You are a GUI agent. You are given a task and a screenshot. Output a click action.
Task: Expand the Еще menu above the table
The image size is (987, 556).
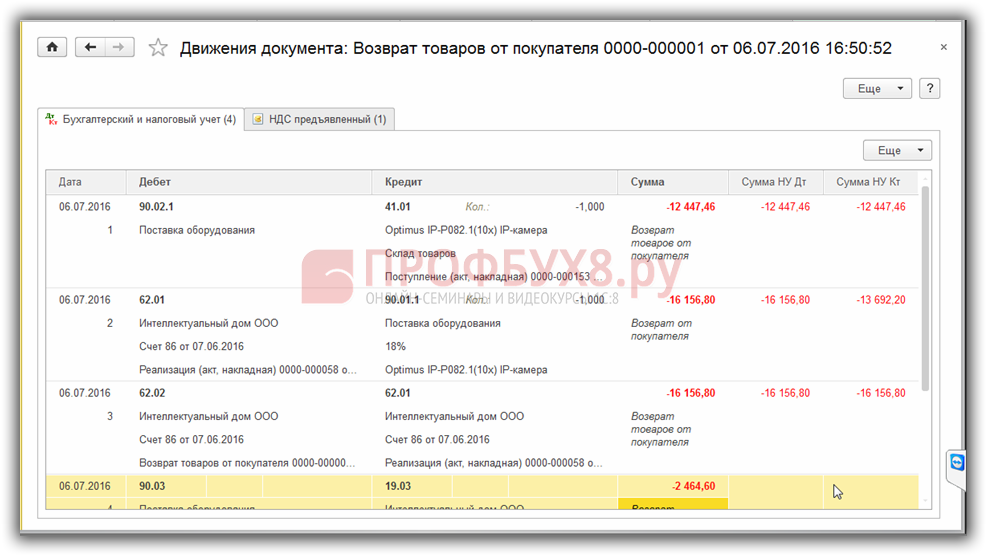click(x=897, y=150)
